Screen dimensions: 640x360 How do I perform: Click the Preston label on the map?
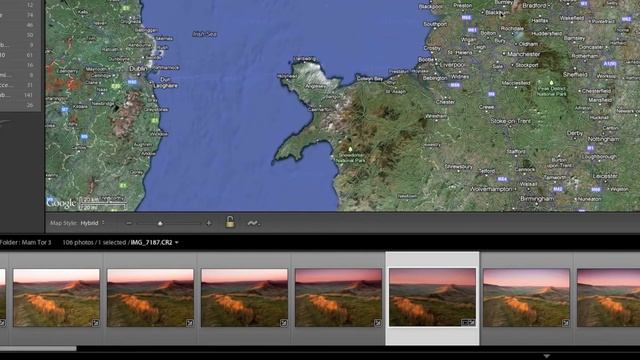462,6
